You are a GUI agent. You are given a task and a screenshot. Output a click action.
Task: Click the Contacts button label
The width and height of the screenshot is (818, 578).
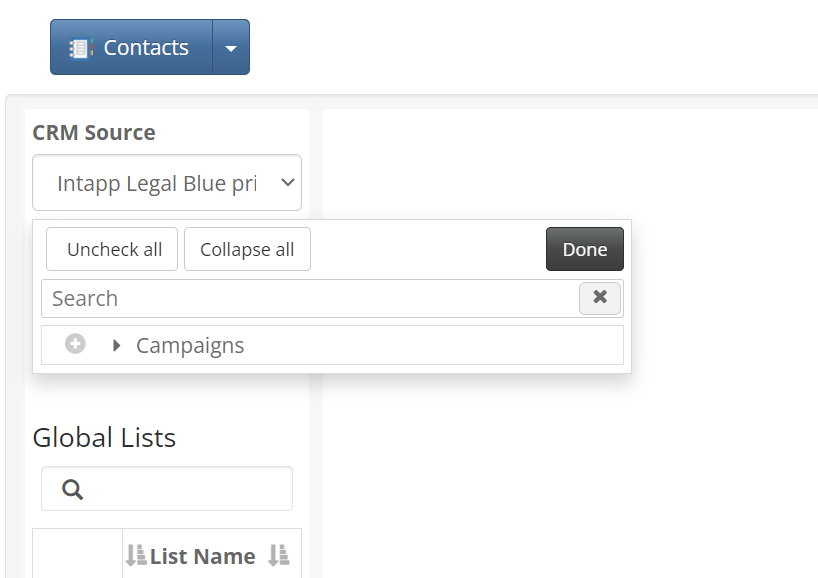click(146, 47)
